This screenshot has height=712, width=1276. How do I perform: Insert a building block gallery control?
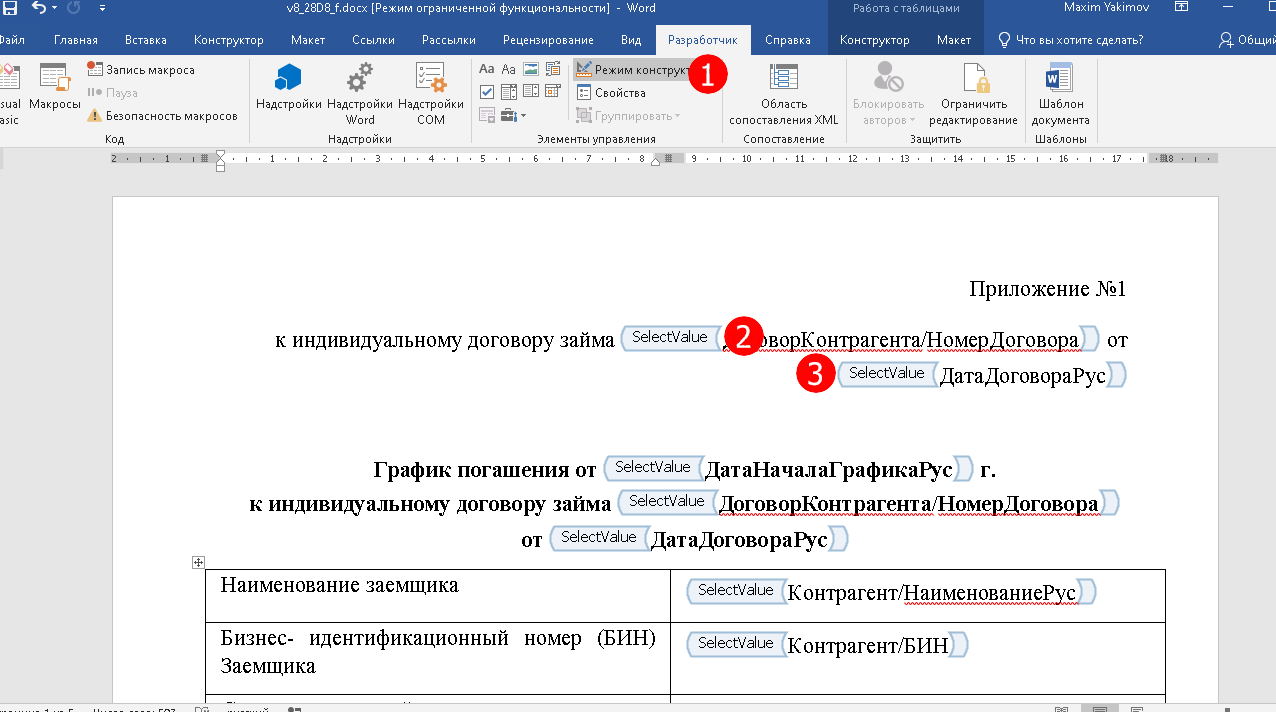[553, 69]
